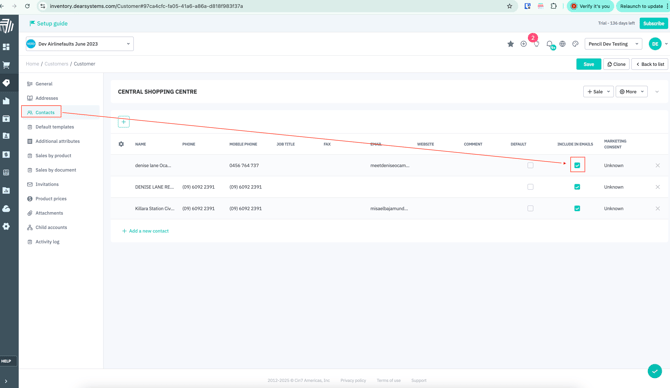Expand the user account dropdown arrow
The image size is (670, 388).
tap(666, 44)
